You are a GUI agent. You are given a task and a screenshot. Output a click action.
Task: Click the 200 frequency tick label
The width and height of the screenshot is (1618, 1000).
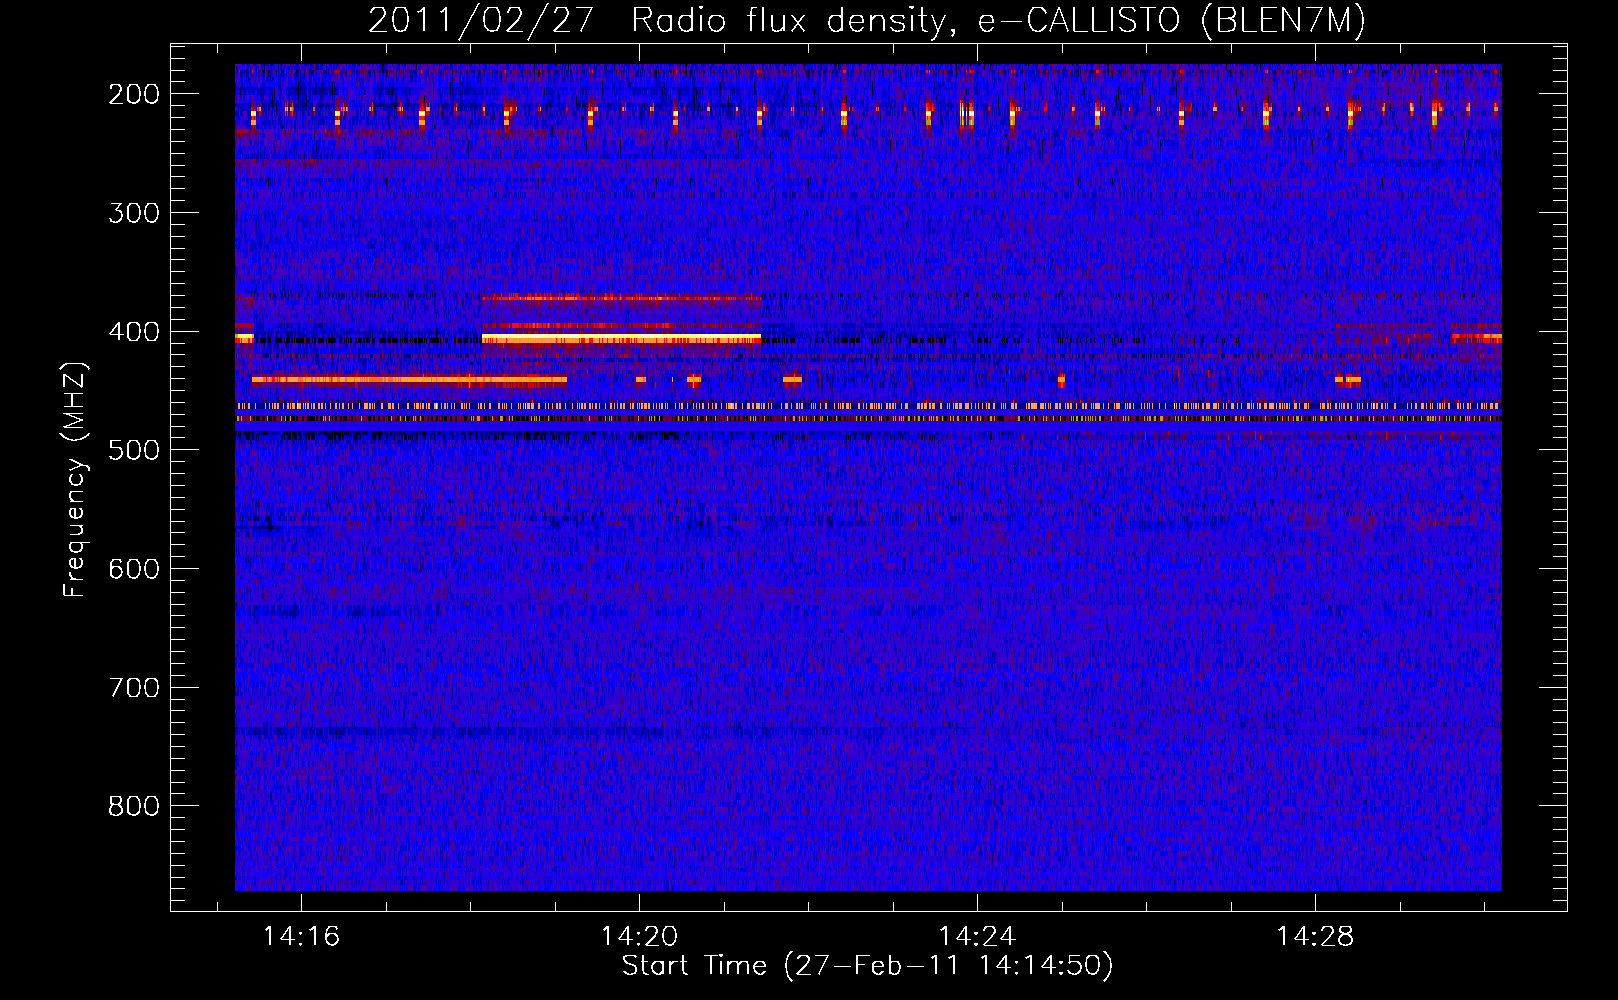(133, 94)
